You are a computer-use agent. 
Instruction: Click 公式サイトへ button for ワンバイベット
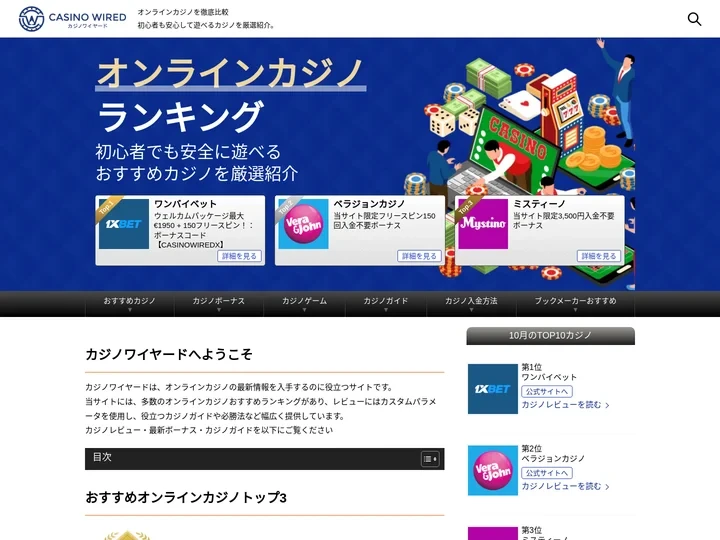[x=546, y=391]
